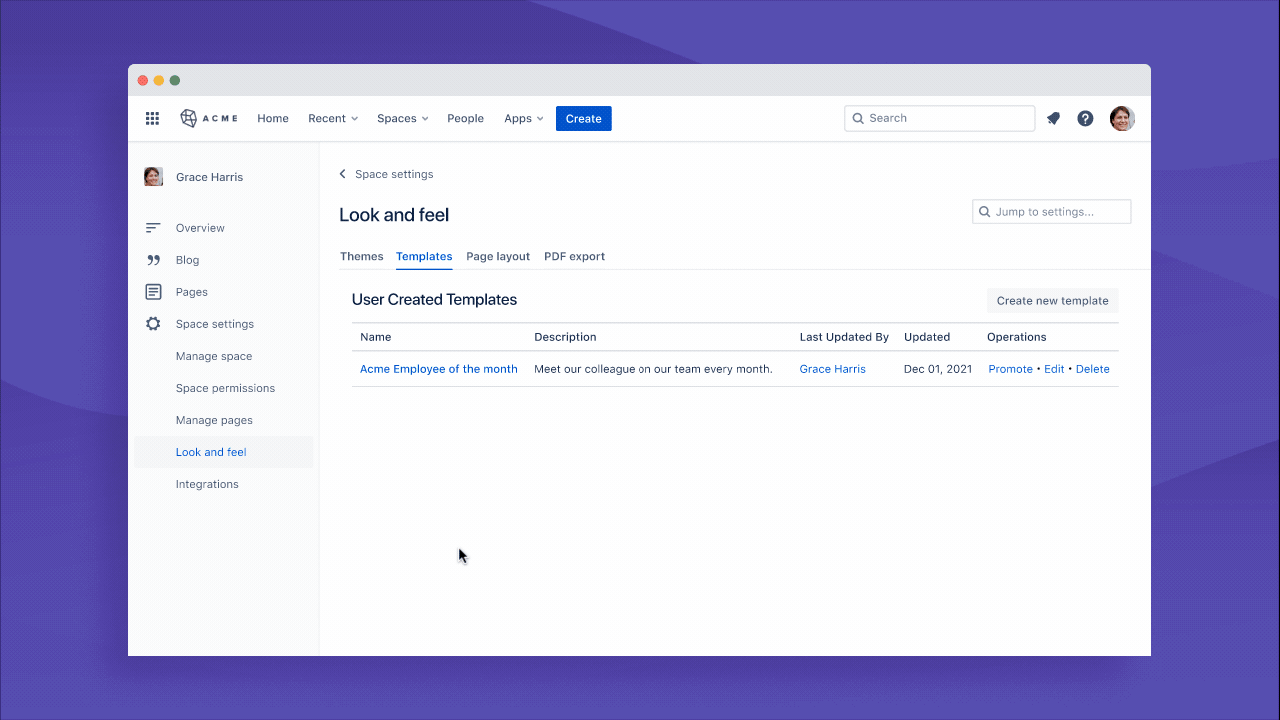This screenshot has width=1280, height=720.
Task: Click the Blog label in sidebar
Action: pos(188,260)
